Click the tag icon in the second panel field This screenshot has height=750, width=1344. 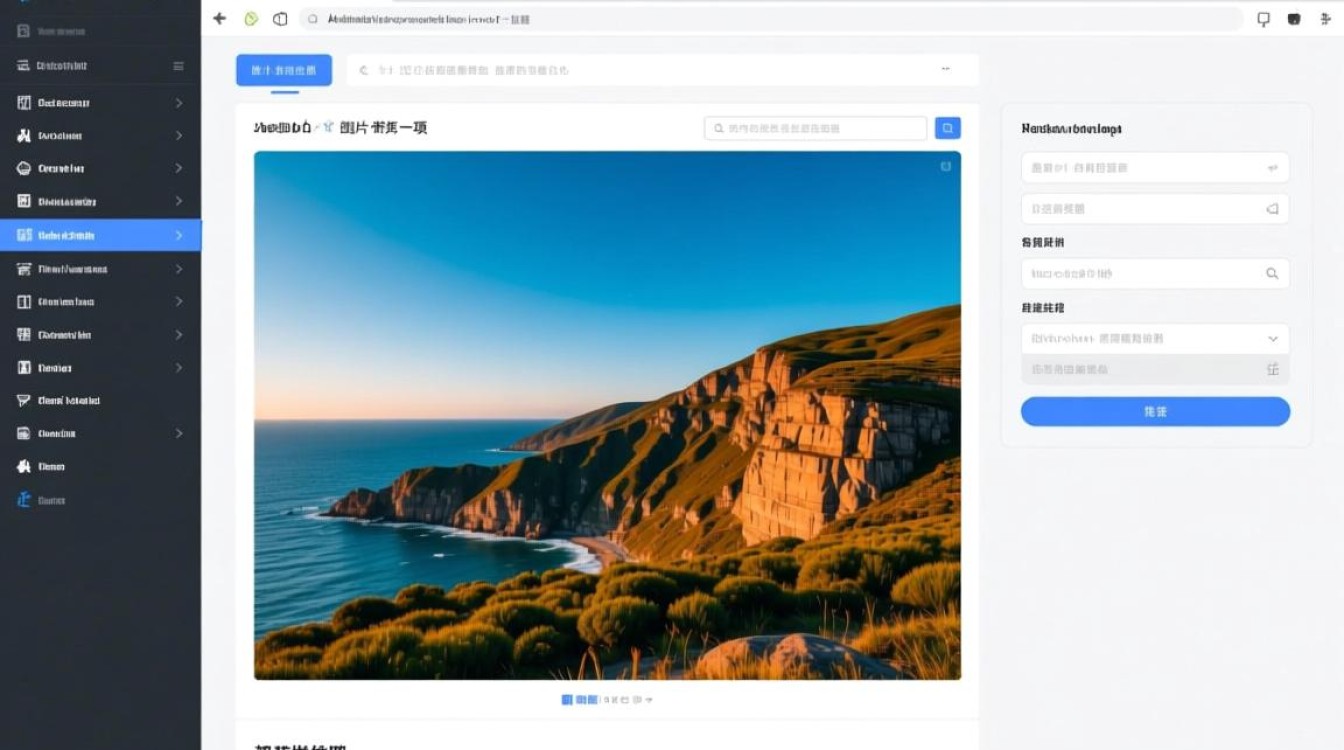point(1272,209)
